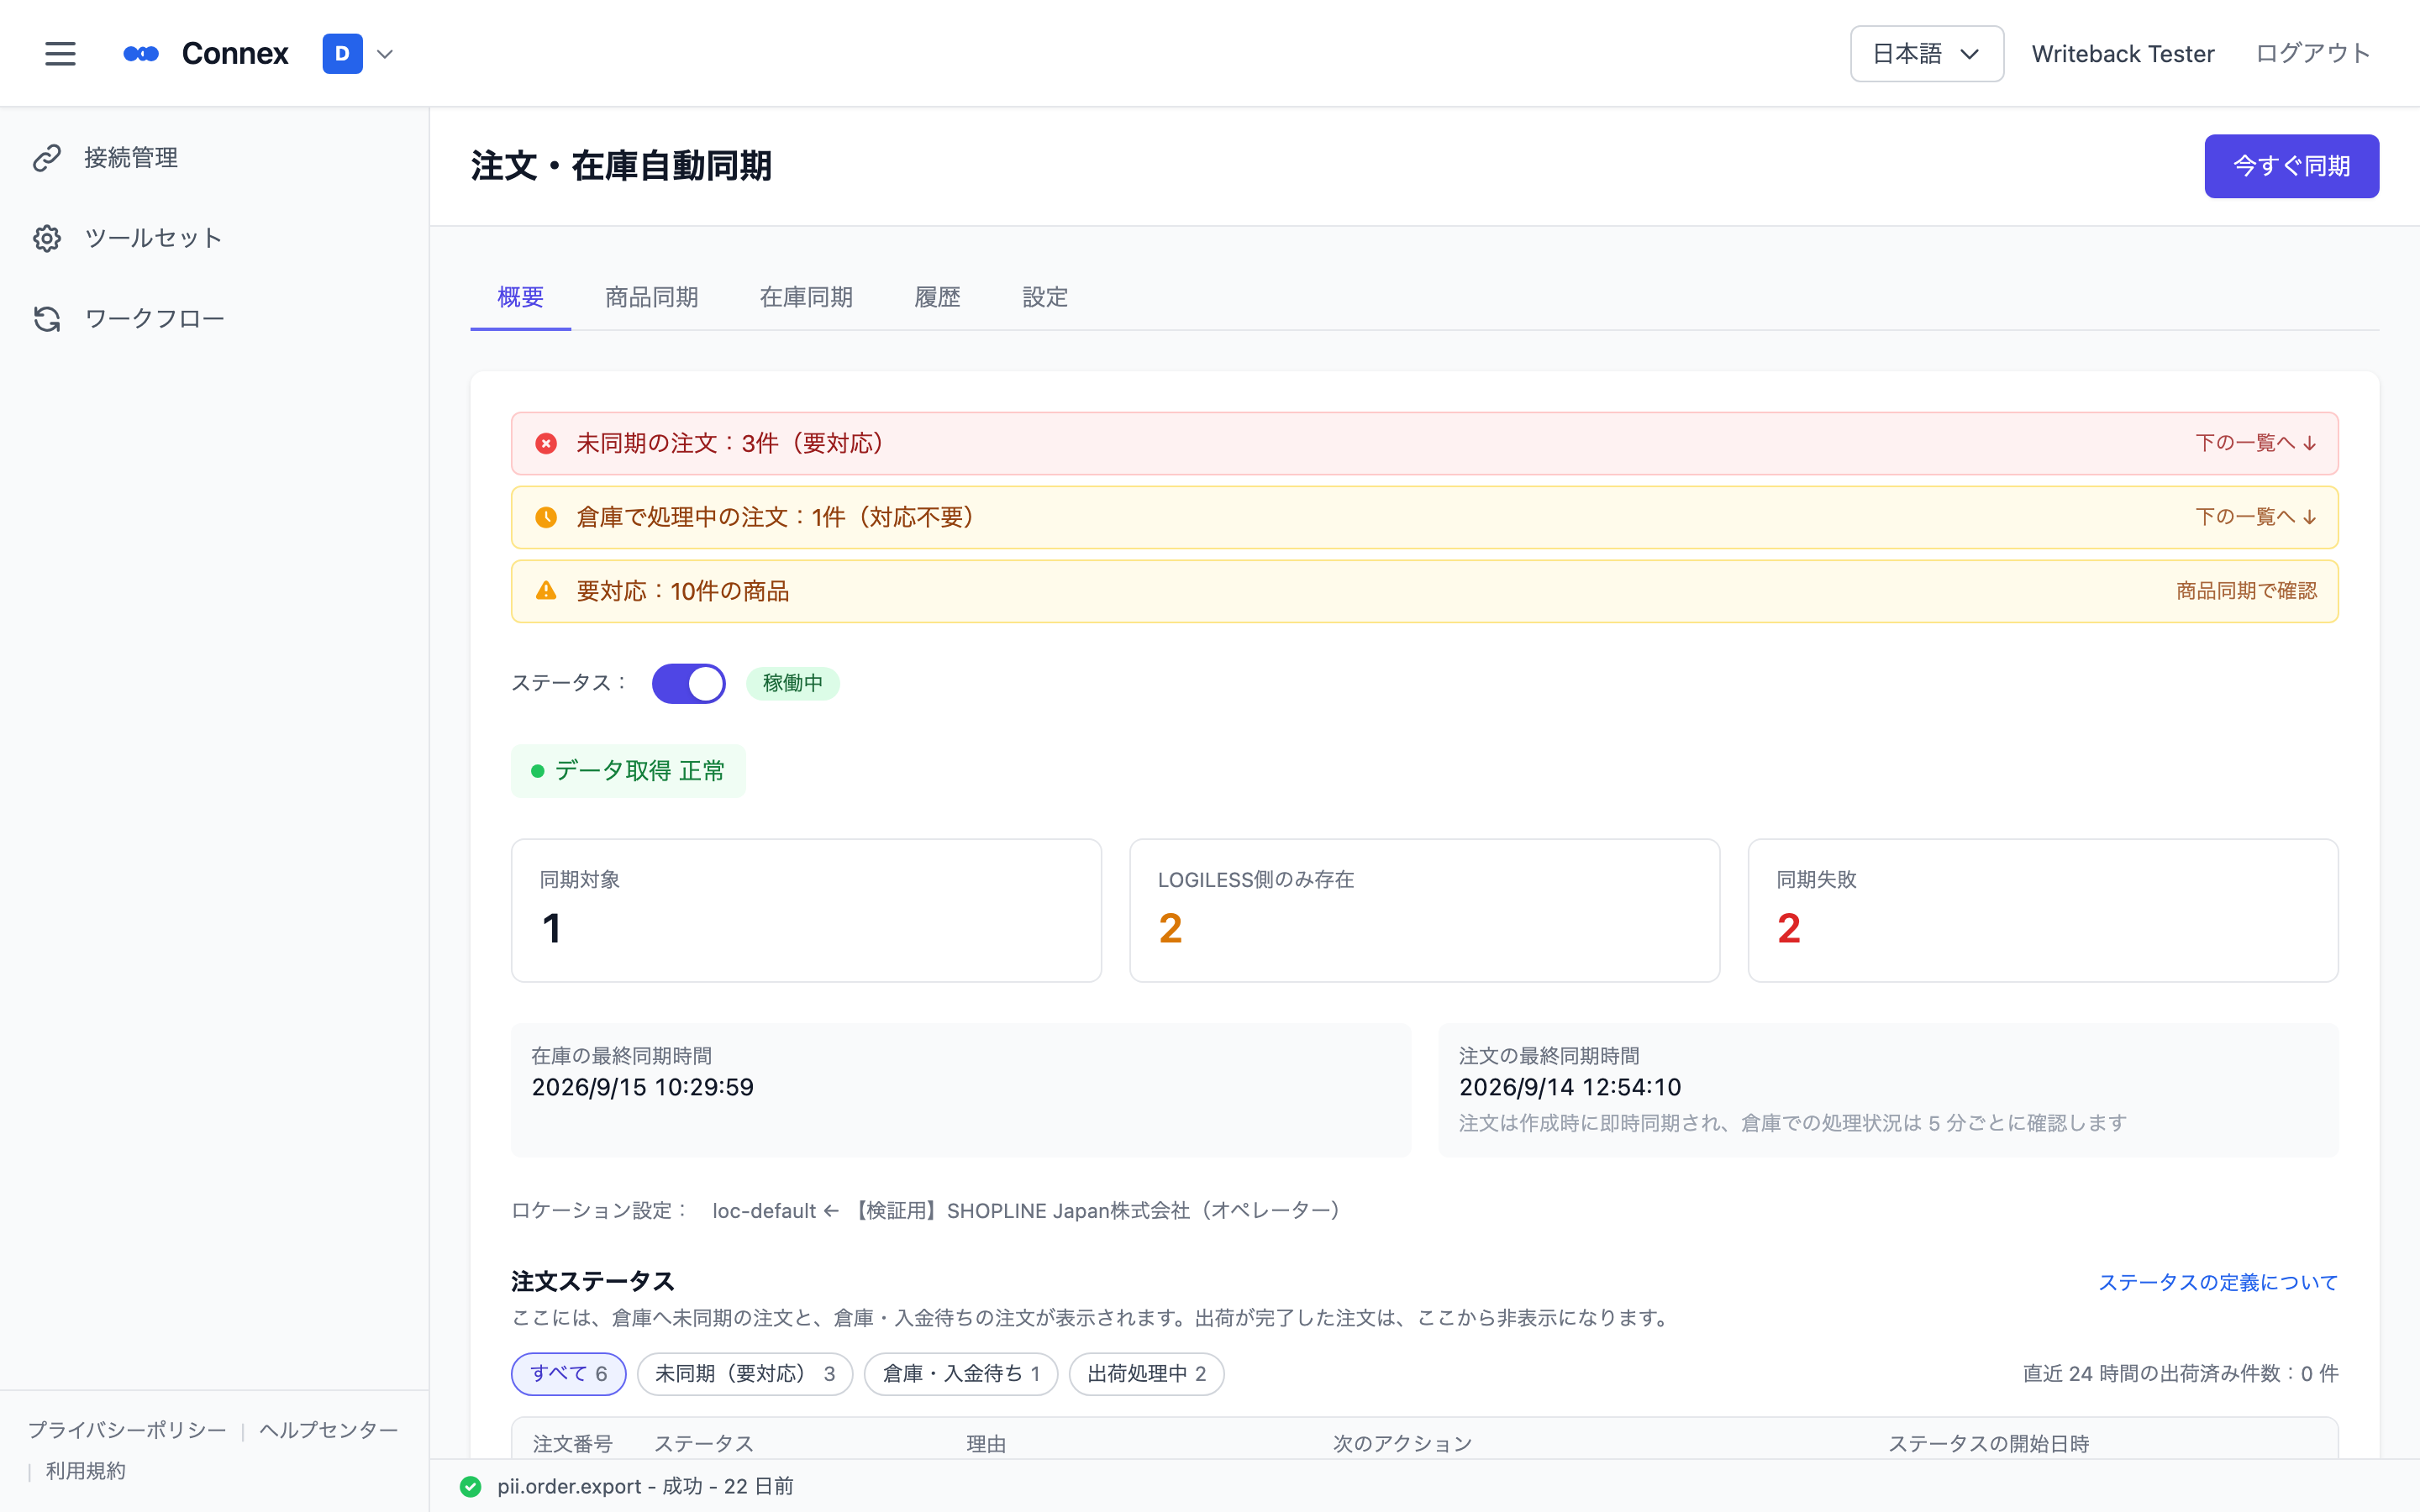This screenshot has width=2420, height=1512.
Task: Click ログアウト to sign out
Action: (2312, 54)
